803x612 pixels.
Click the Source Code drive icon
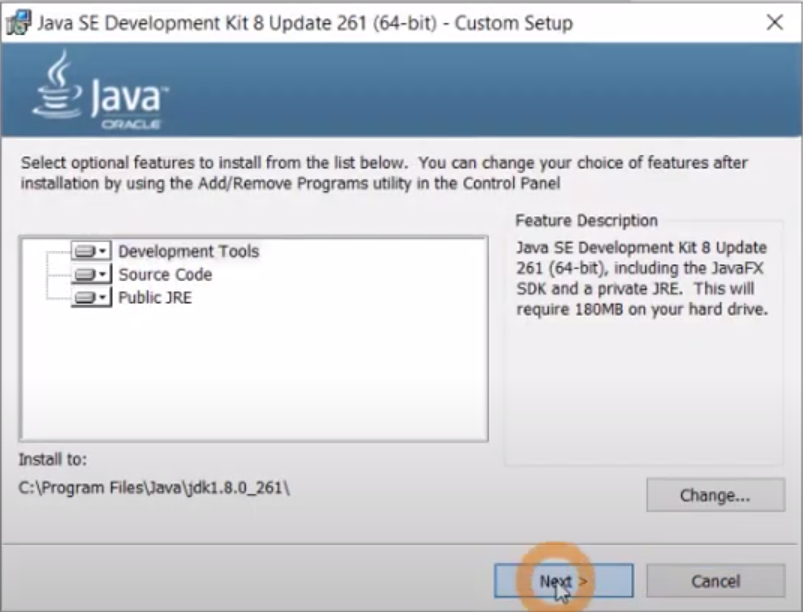tap(86, 275)
